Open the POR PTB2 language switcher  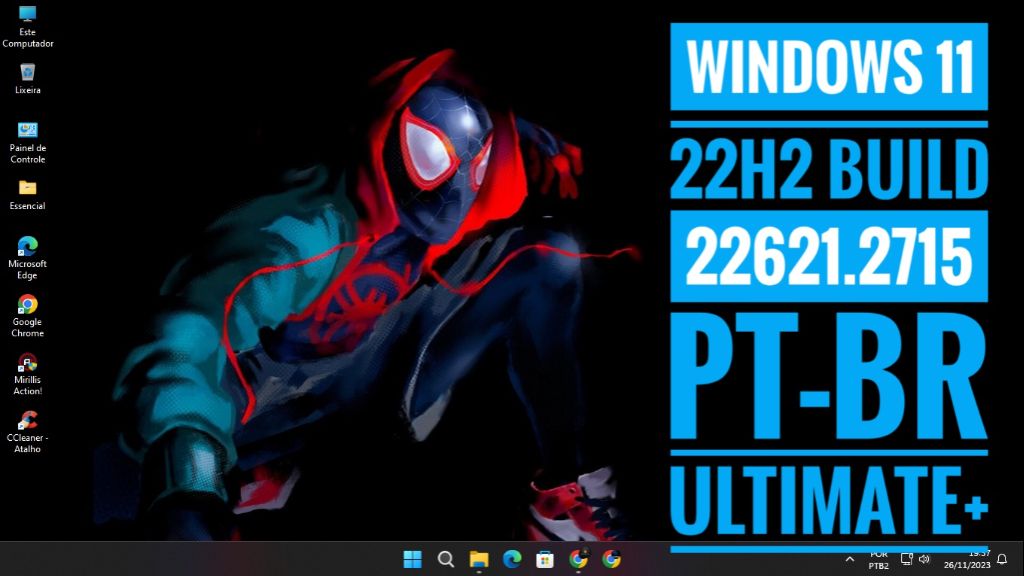click(878, 560)
